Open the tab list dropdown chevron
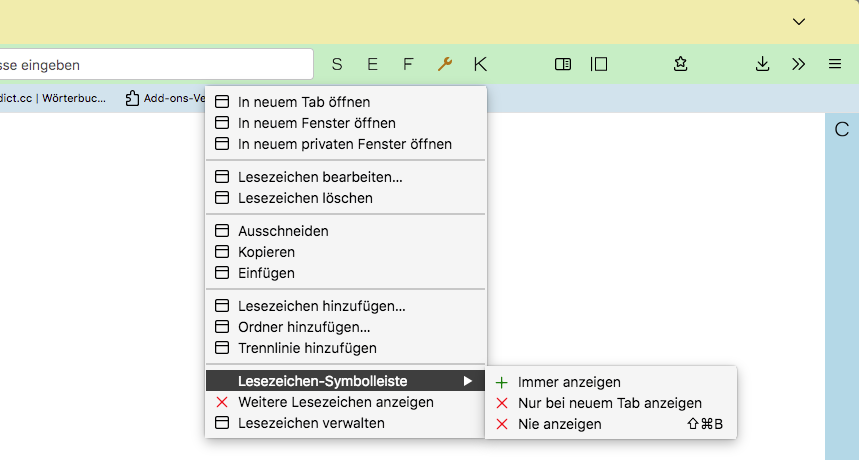 [x=799, y=21]
